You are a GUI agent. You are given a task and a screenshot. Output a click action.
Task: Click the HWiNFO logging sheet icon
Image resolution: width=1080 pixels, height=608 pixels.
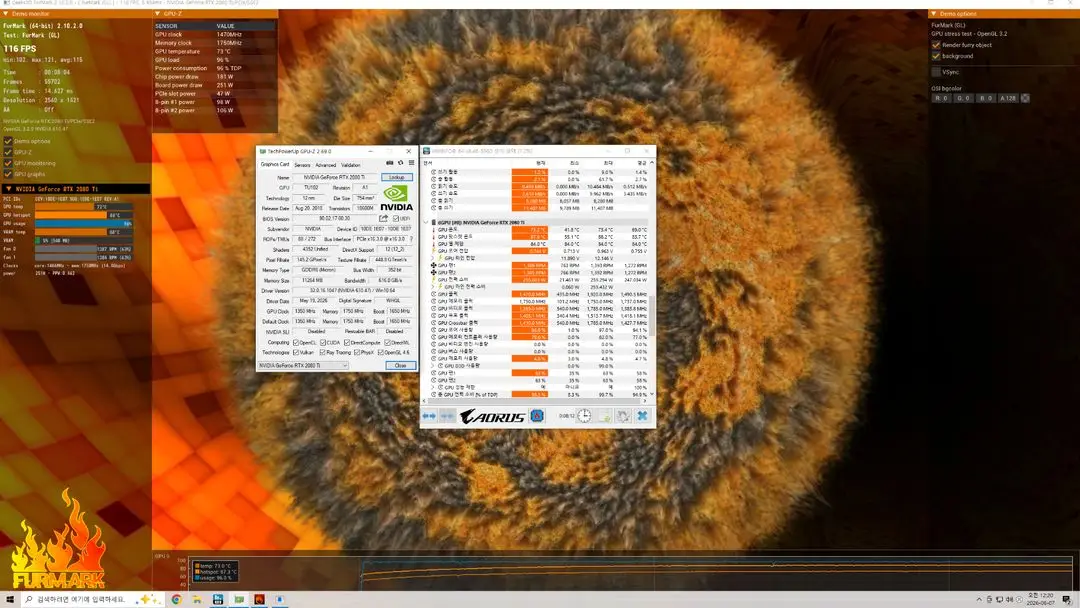click(604, 416)
